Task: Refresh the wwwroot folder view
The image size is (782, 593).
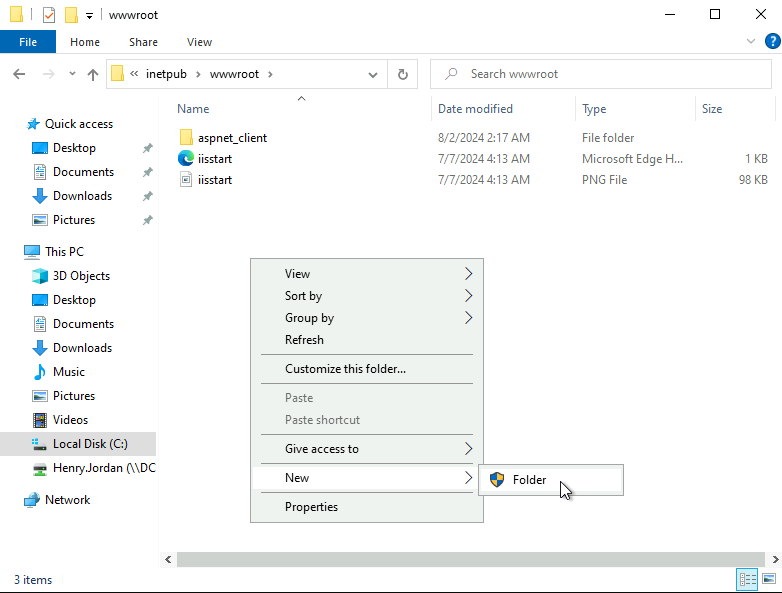Action: [x=402, y=74]
